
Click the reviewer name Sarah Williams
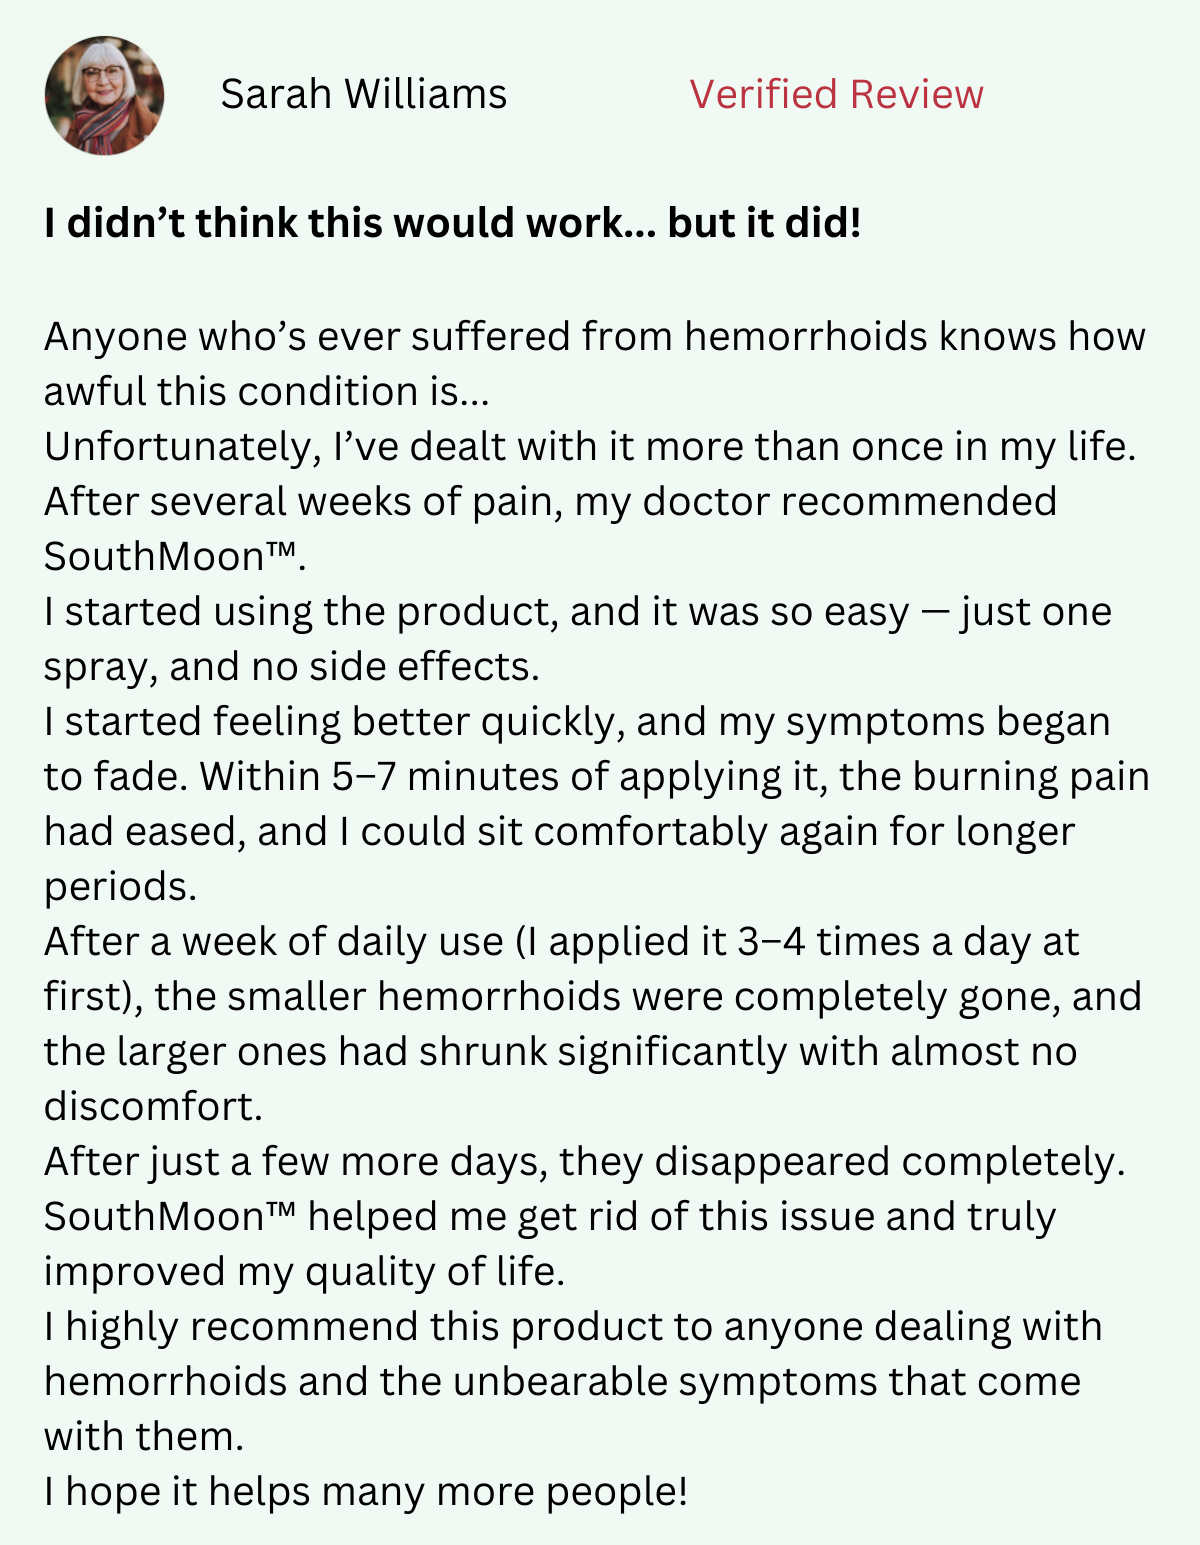(364, 94)
